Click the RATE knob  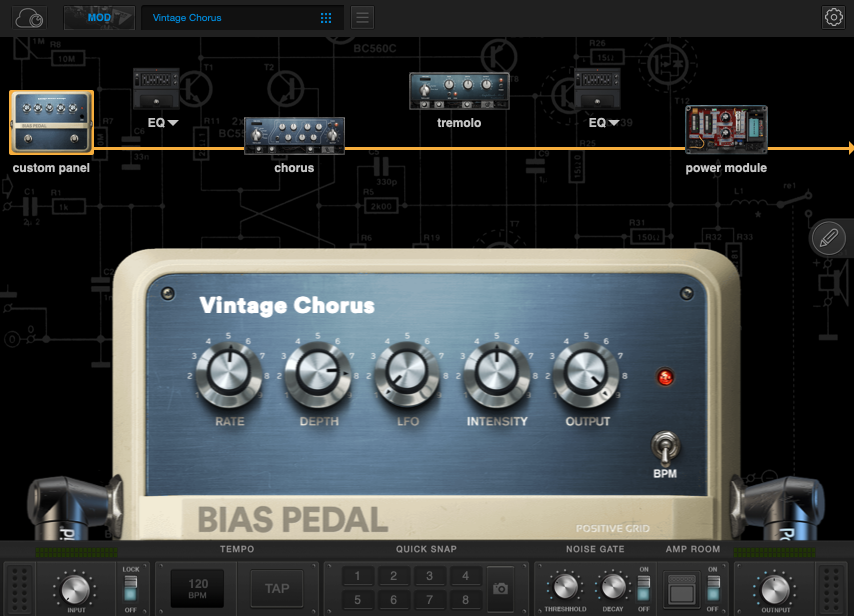[229, 373]
